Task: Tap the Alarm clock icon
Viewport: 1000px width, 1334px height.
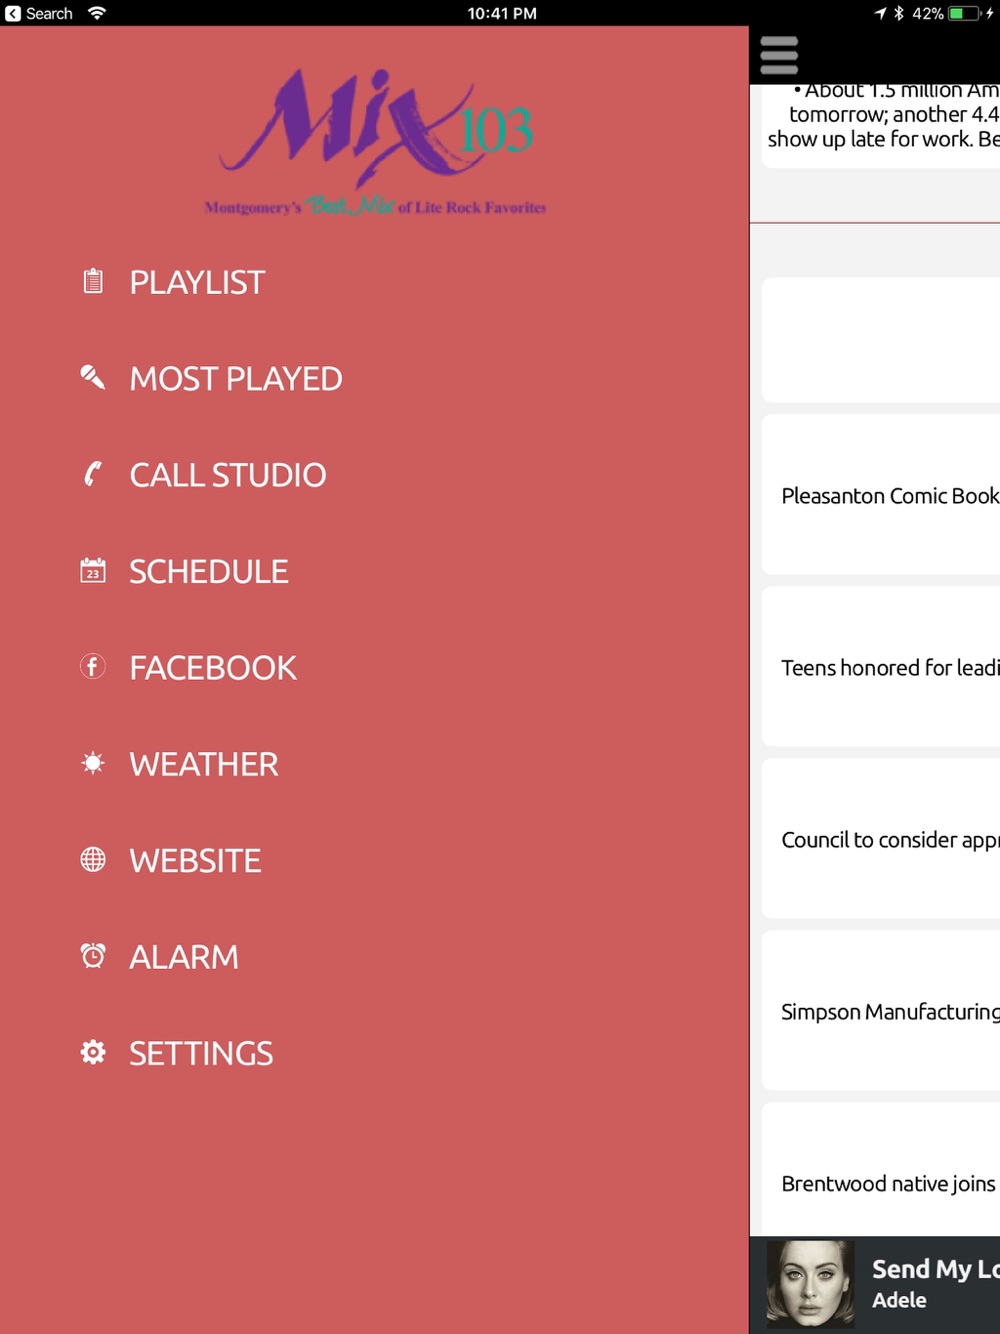Action: click(x=93, y=955)
